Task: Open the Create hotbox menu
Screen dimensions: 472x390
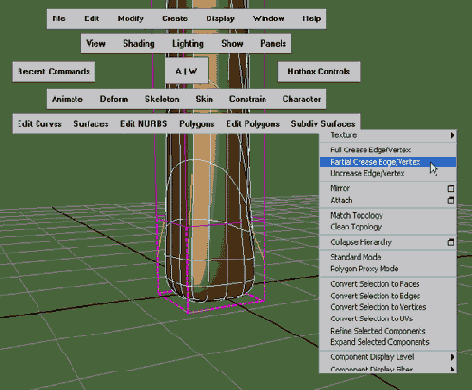Action: 175,19
